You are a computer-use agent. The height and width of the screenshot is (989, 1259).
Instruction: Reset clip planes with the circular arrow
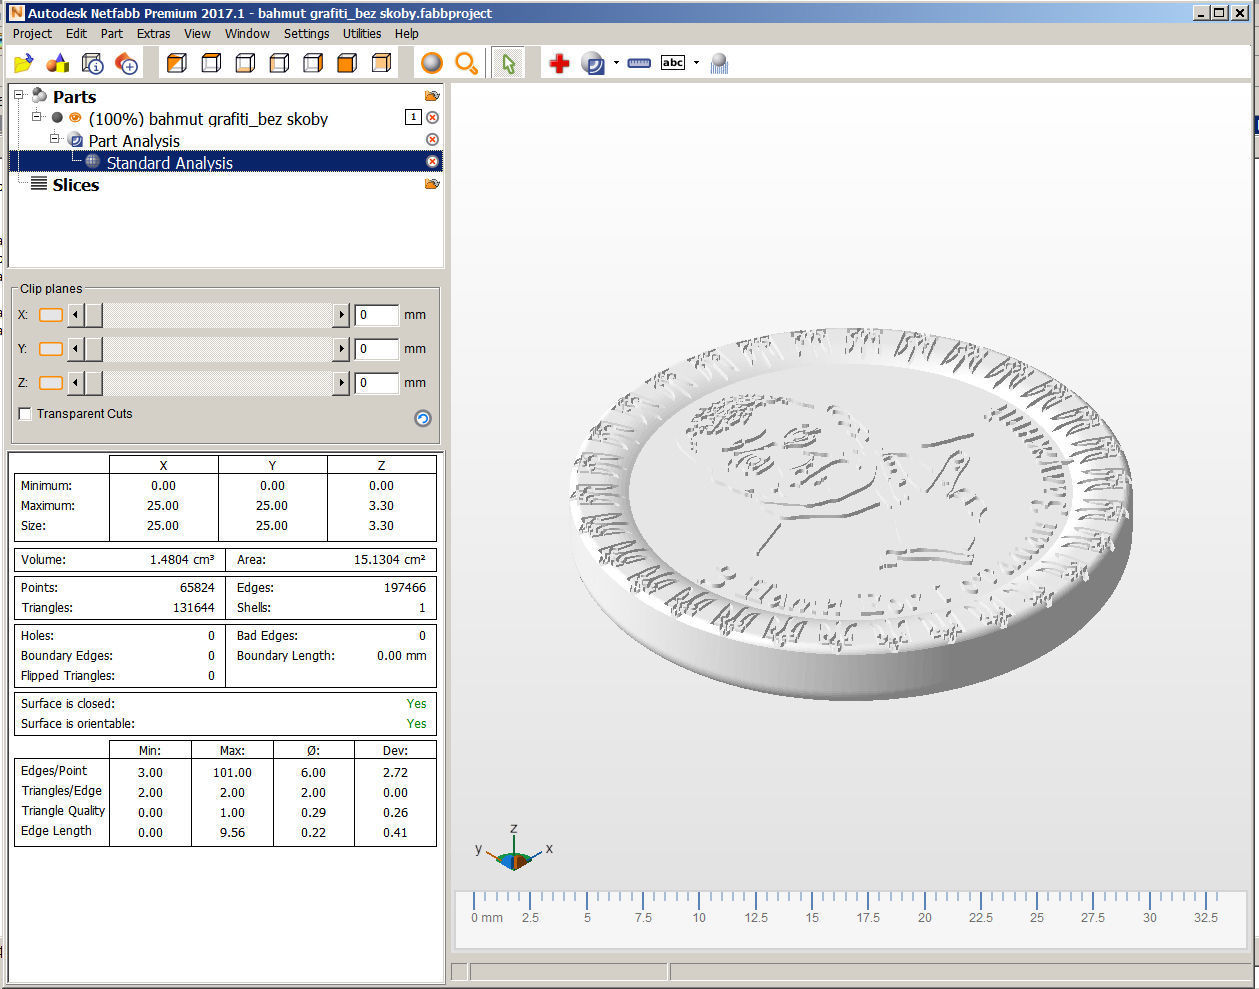coord(423,418)
